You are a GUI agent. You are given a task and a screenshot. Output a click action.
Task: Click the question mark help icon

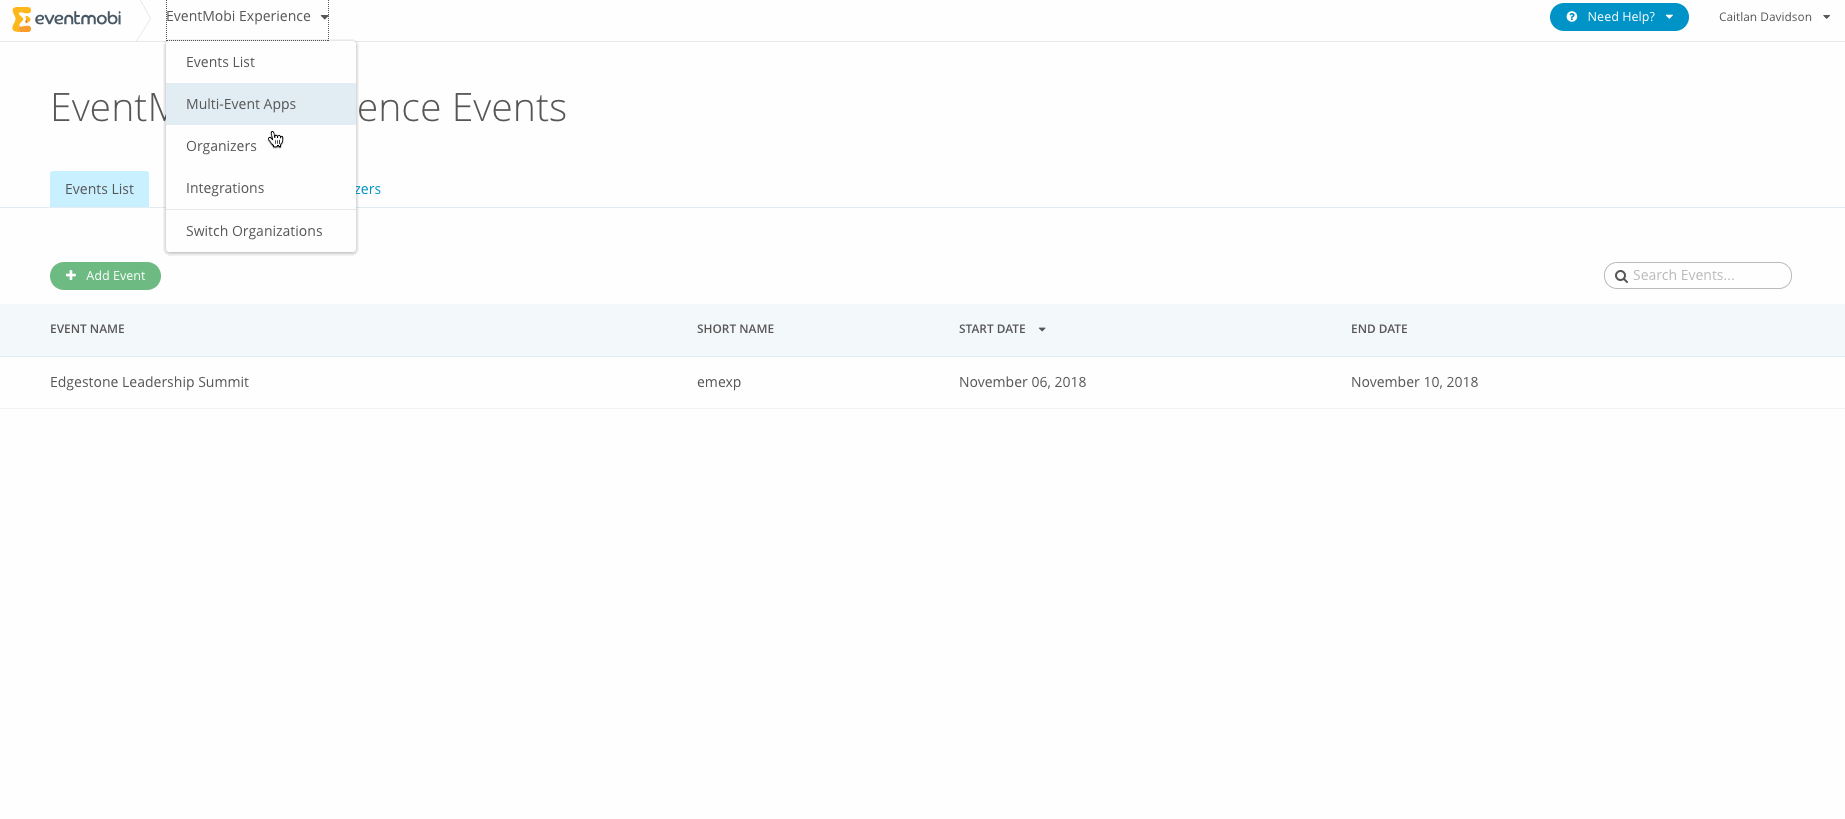1572,17
